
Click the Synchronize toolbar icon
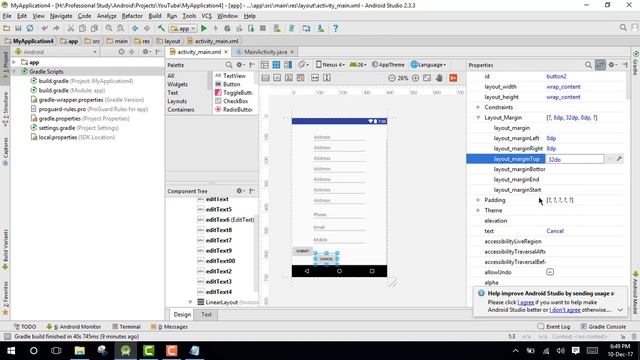pyautogui.click(x=30, y=28)
